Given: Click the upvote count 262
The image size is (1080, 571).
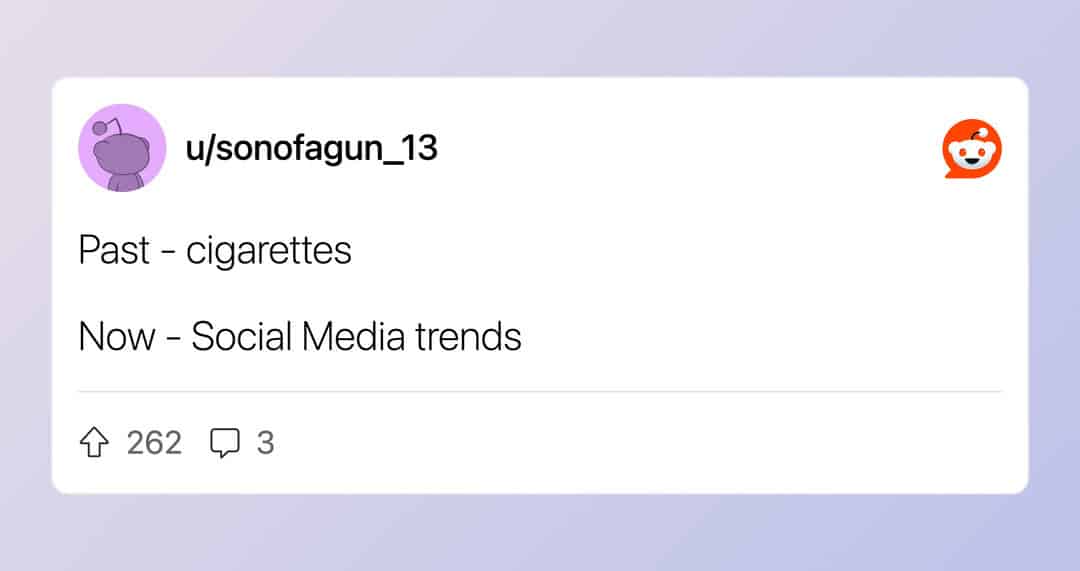Looking at the screenshot, I should pos(154,443).
